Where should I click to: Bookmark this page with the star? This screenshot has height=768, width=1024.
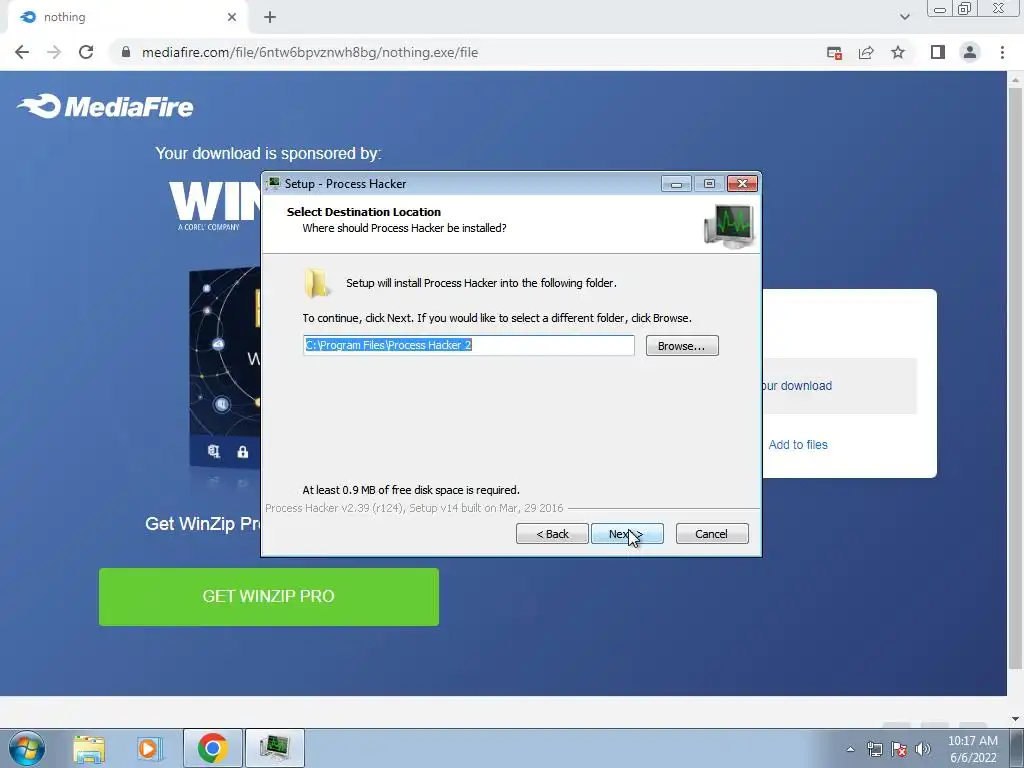tap(898, 52)
